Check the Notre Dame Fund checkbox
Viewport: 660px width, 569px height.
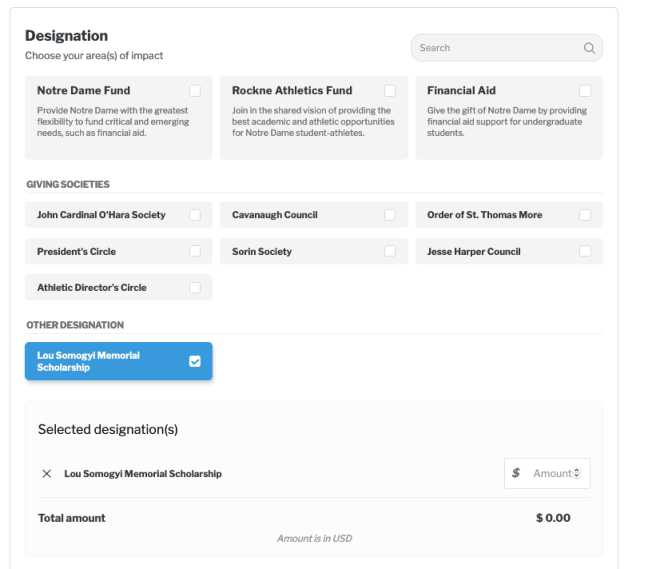pos(195,90)
